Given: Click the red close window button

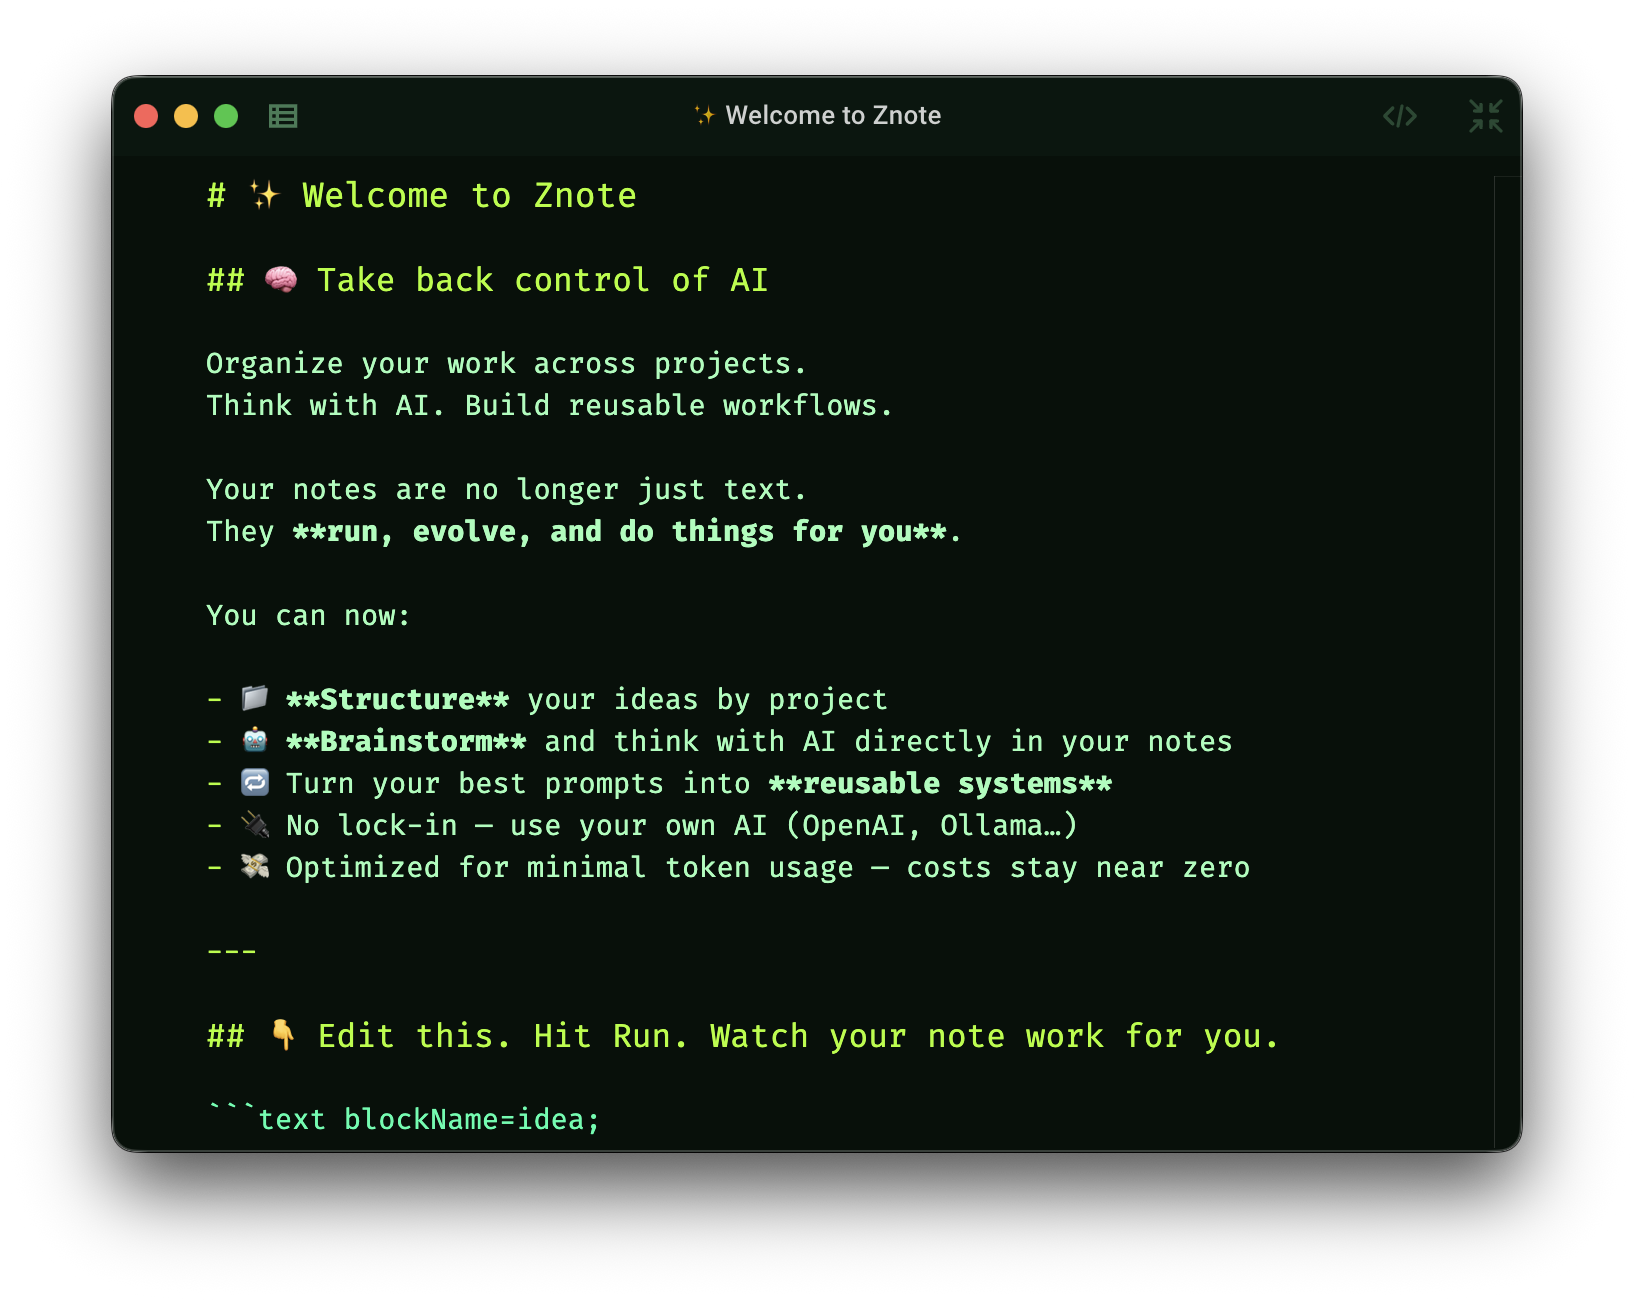Looking at the screenshot, I should point(146,116).
